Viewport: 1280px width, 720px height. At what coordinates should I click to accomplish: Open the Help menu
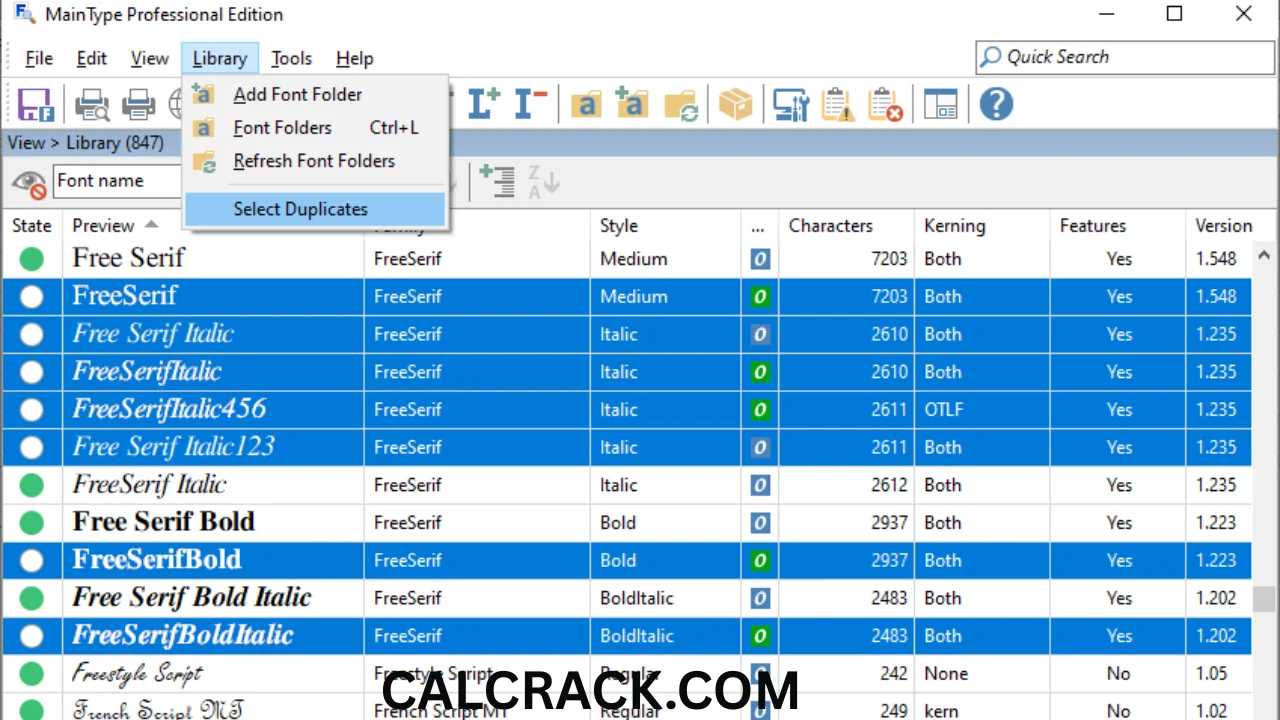[354, 59]
